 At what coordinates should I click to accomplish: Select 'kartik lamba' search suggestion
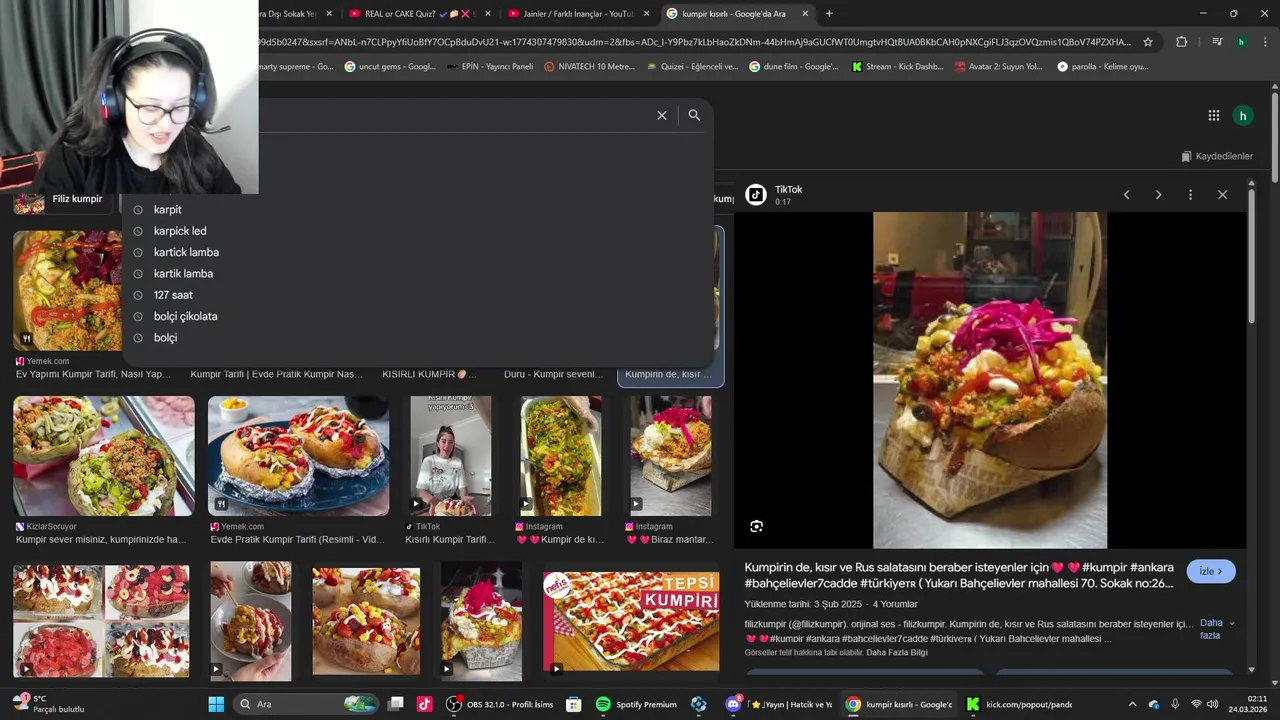183,274
